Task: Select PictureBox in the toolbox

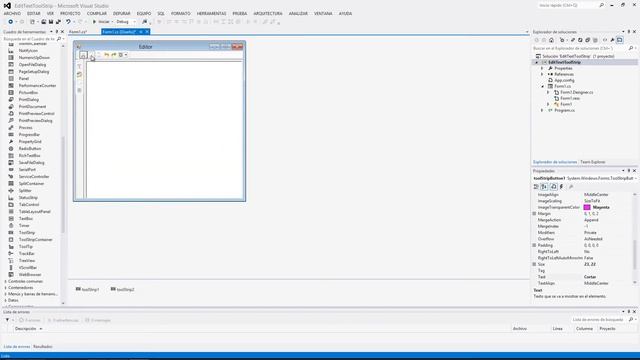Action: [28, 93]
